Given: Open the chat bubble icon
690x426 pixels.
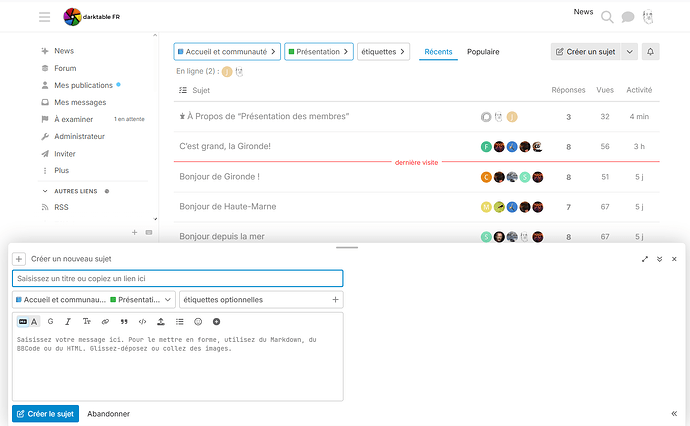Looking at the screenshot, I should point(628,17).
